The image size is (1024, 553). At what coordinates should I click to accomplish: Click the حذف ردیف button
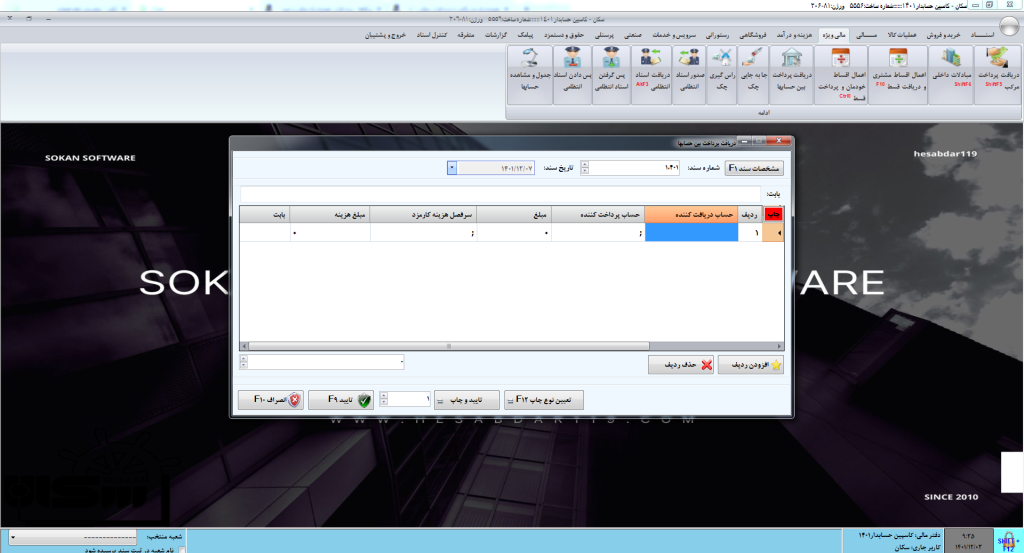click(680, 365)
